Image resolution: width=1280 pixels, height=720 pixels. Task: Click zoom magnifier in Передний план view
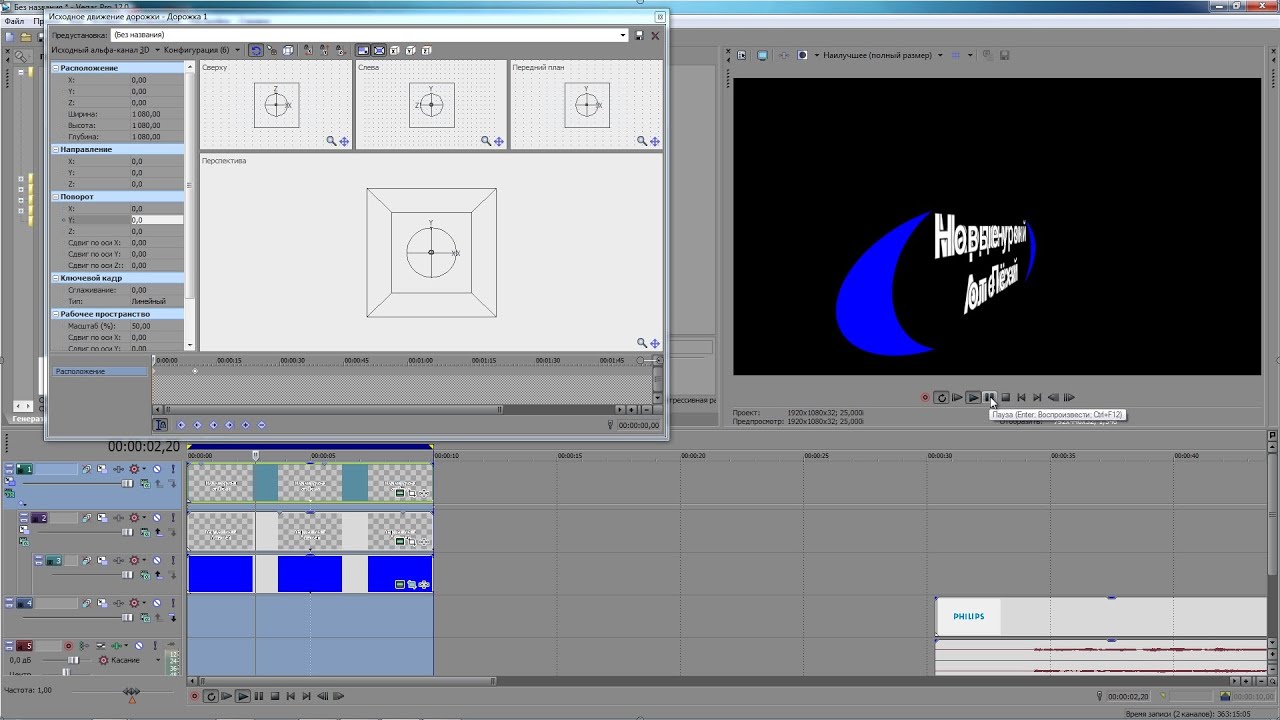point(641,141)
